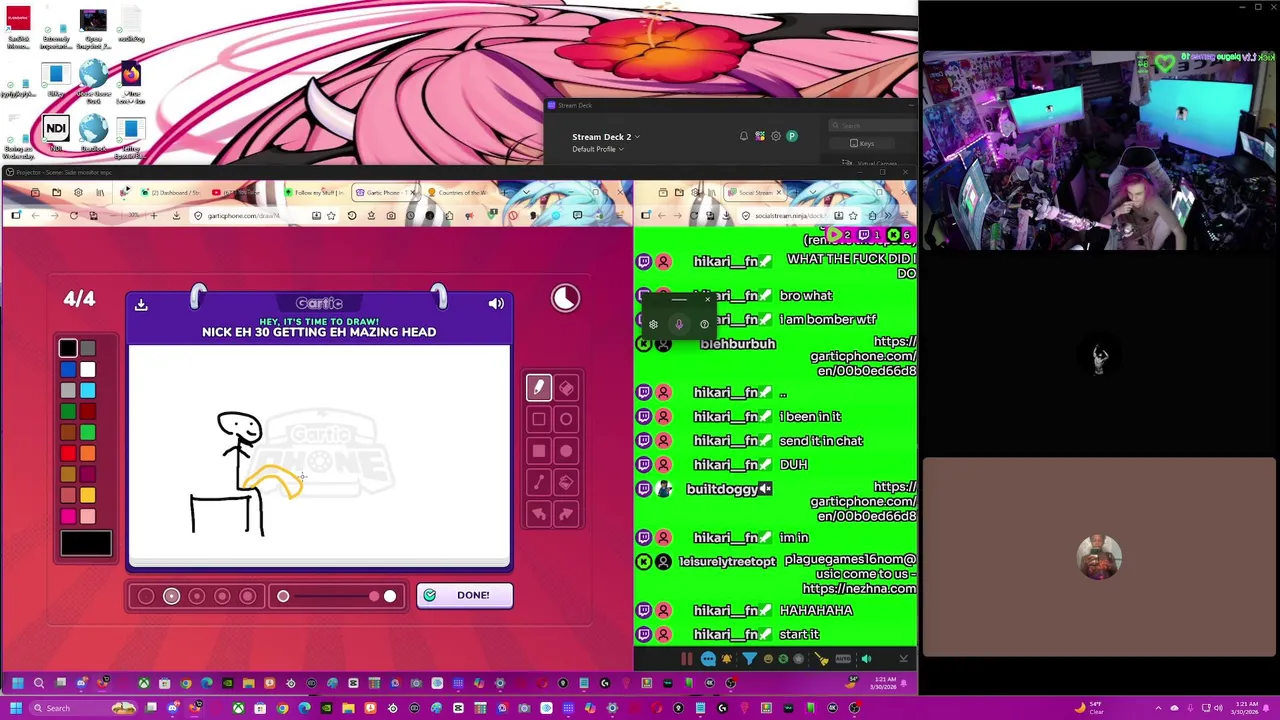Screen dimensions: 1280x720
Task: Pick the bright green color swatch
Action: (x=88, y=432)
